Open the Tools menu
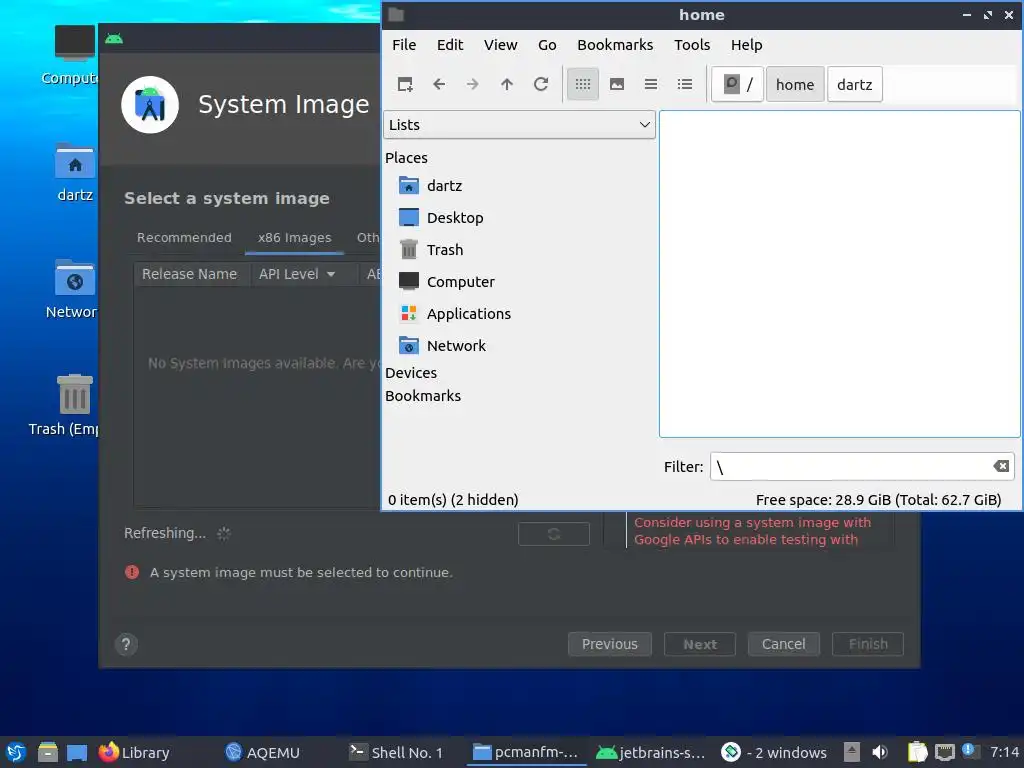 click(692, 45)
